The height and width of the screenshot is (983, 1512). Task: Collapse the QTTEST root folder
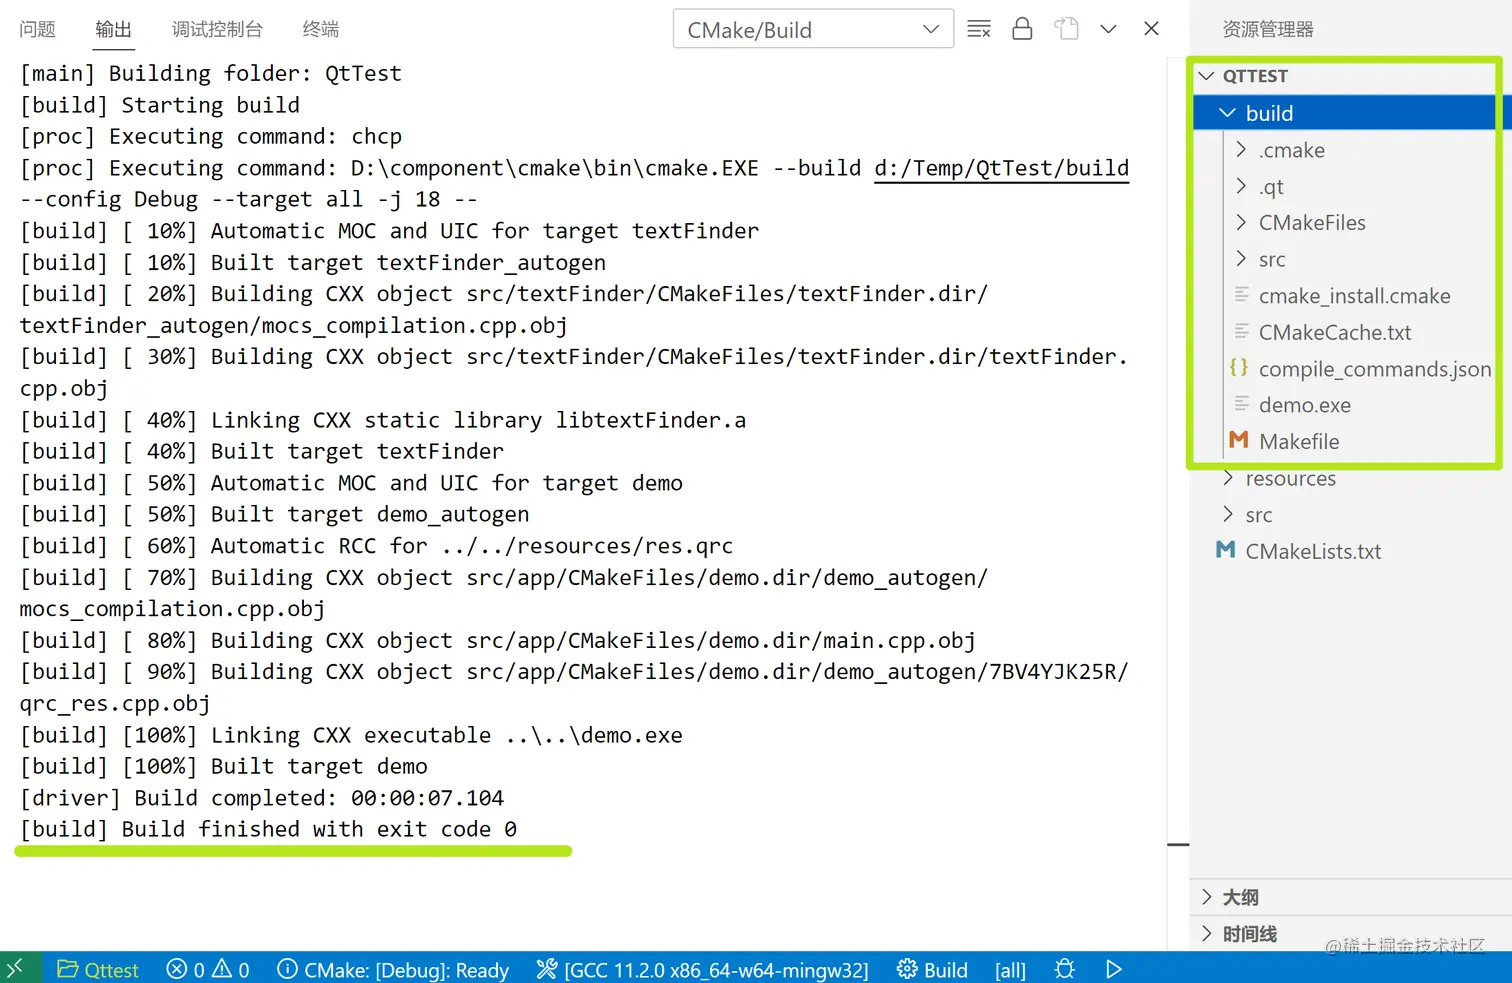(x=1345, y=76)
